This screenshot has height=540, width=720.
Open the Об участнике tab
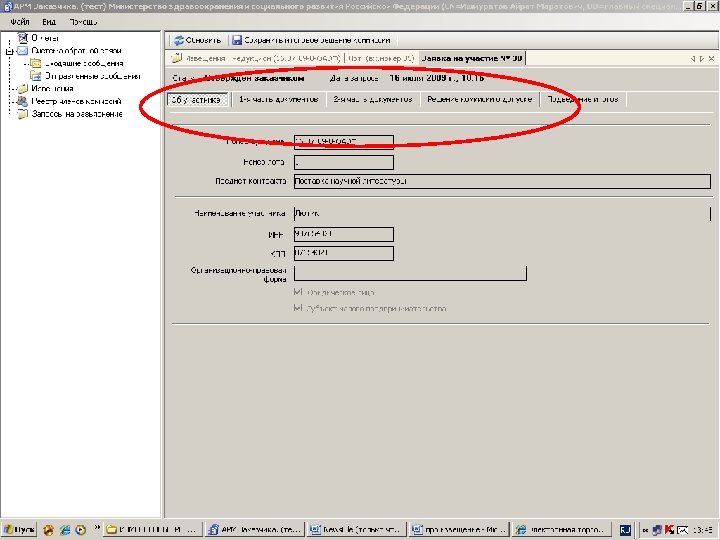pyautogui.click(x=197, y=100)
